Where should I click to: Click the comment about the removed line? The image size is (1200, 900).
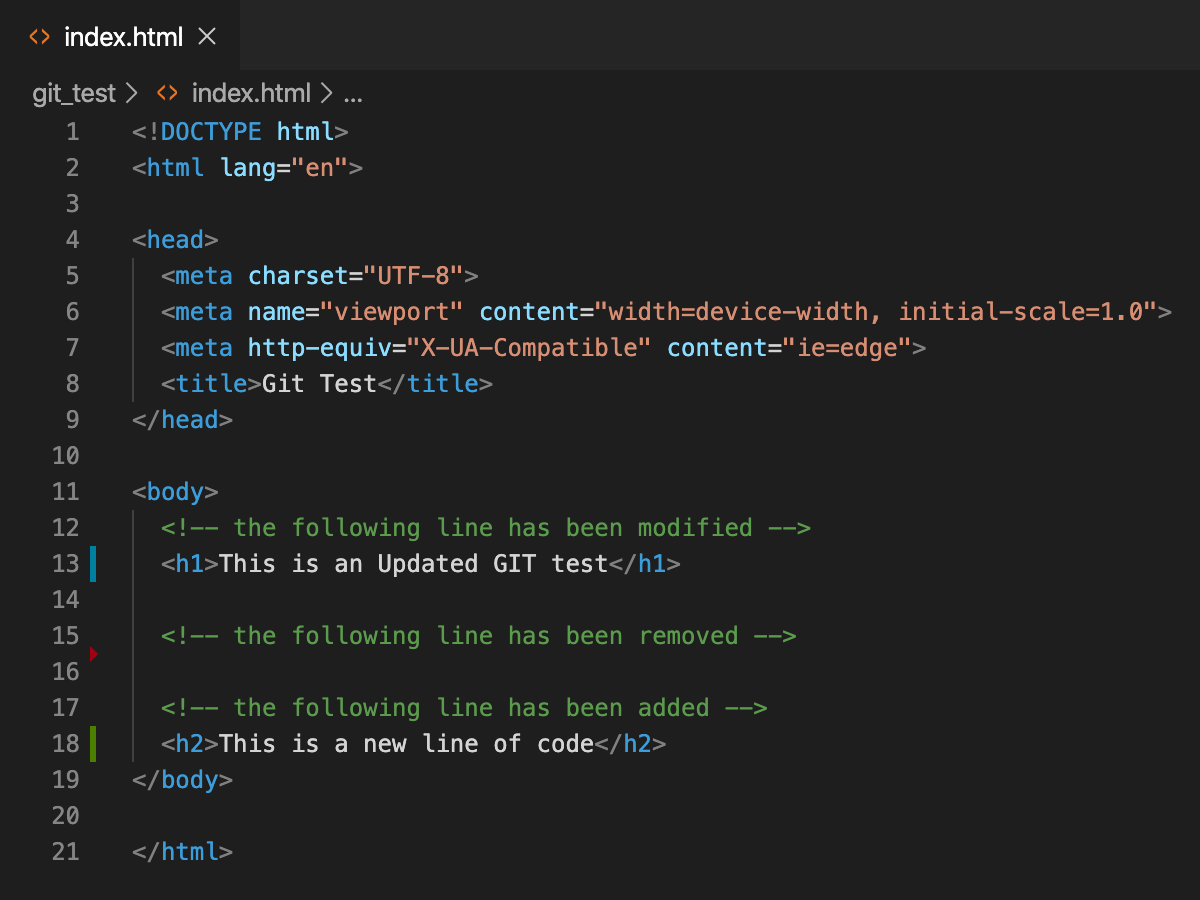tap(490, 635)
